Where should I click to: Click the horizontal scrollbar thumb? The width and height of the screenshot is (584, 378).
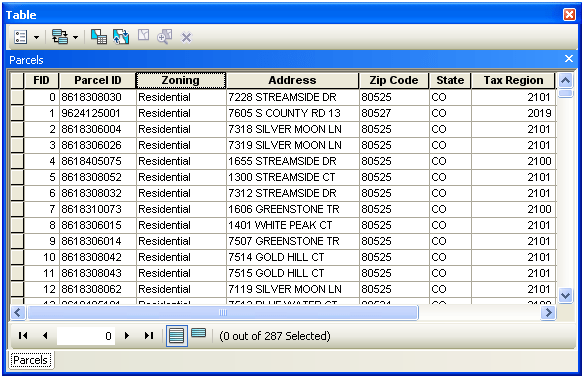click(223, 312)
